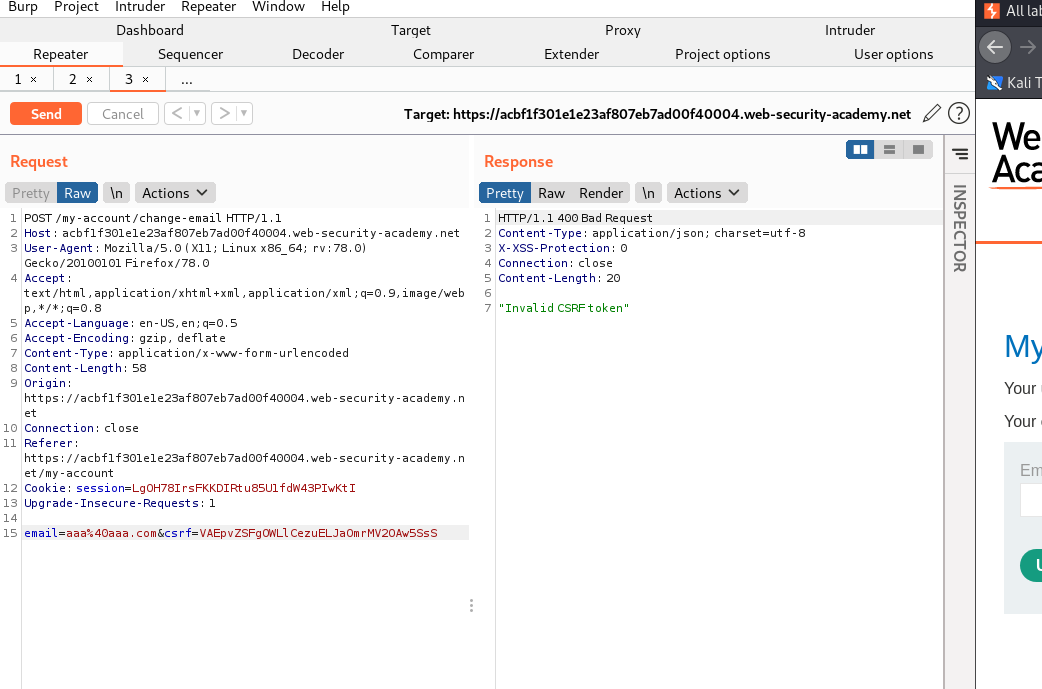Go to next request in history

click(225, 114)
